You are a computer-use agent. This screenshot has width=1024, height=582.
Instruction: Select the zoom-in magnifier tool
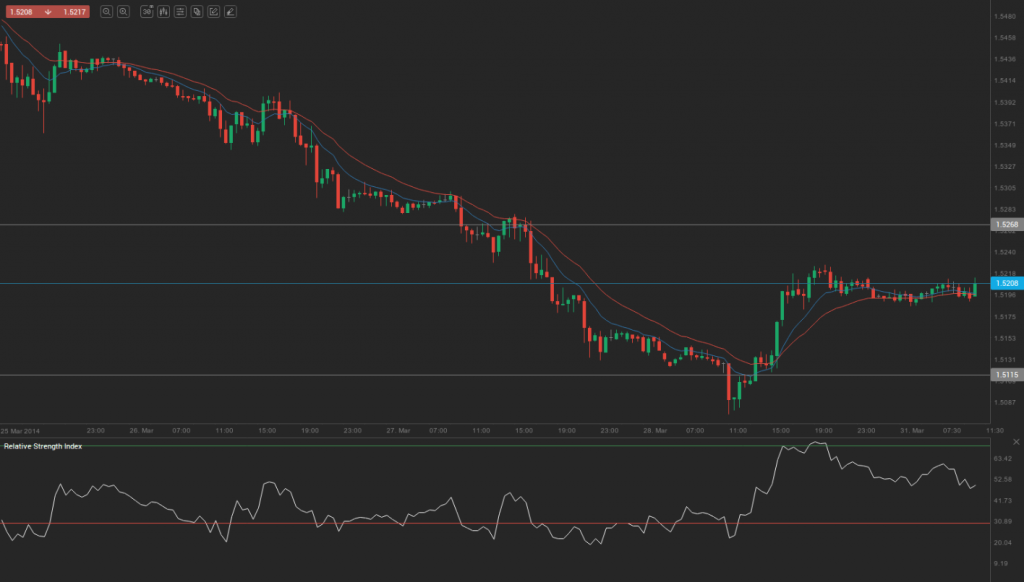pyautogui.click(x=107, y=12)
